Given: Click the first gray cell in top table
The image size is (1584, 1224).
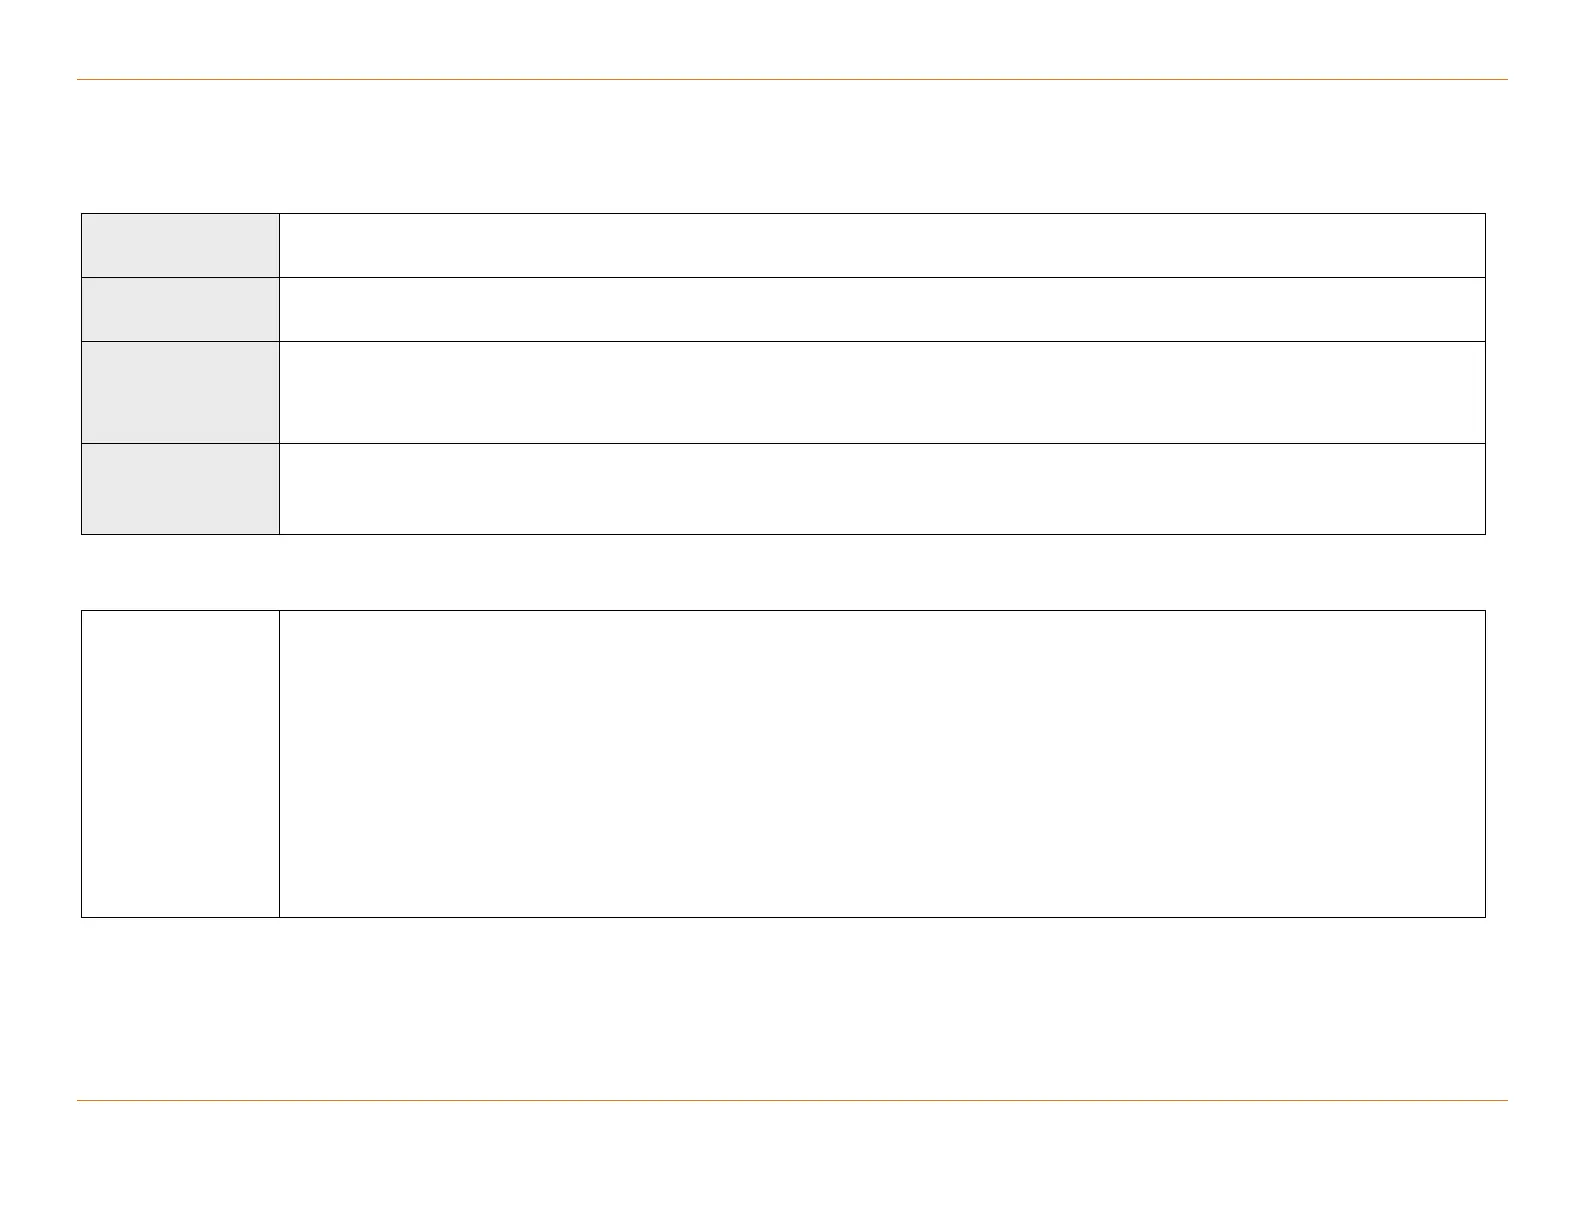Looking at the screenshot, I should [180, 245].
